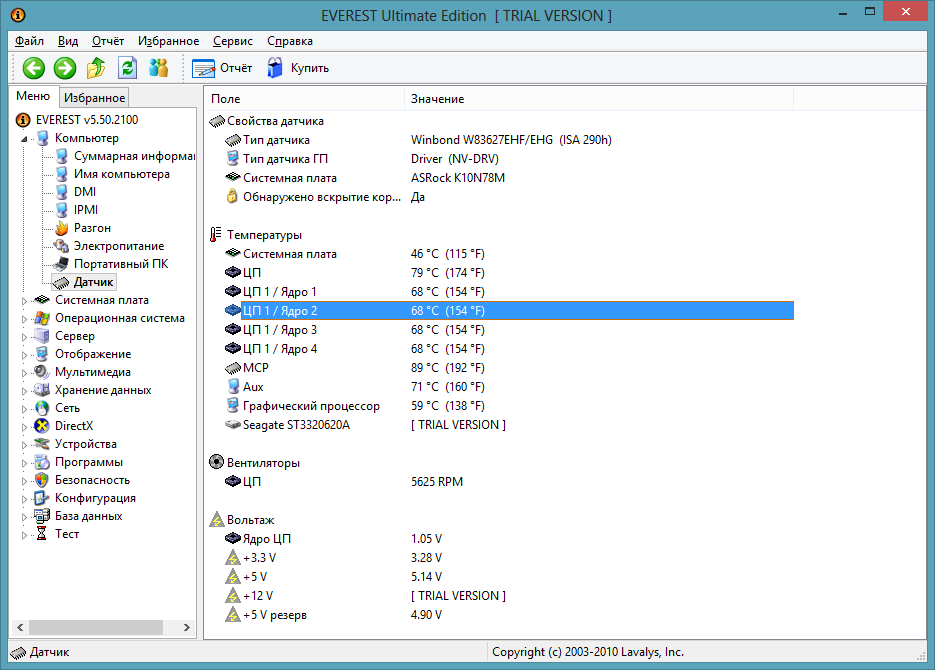This screenshot has height=670, width=935.
Task: Select the EVEREST v5.50.2100 root icon
Action: (23, 120)
